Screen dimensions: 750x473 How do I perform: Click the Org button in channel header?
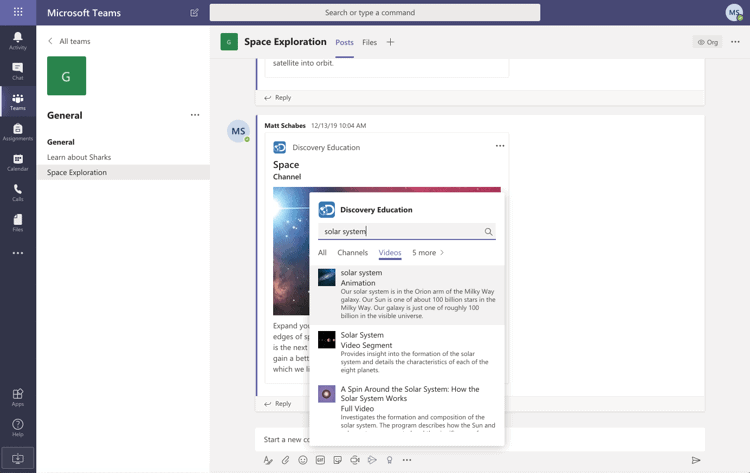click(x=708, y=42)
